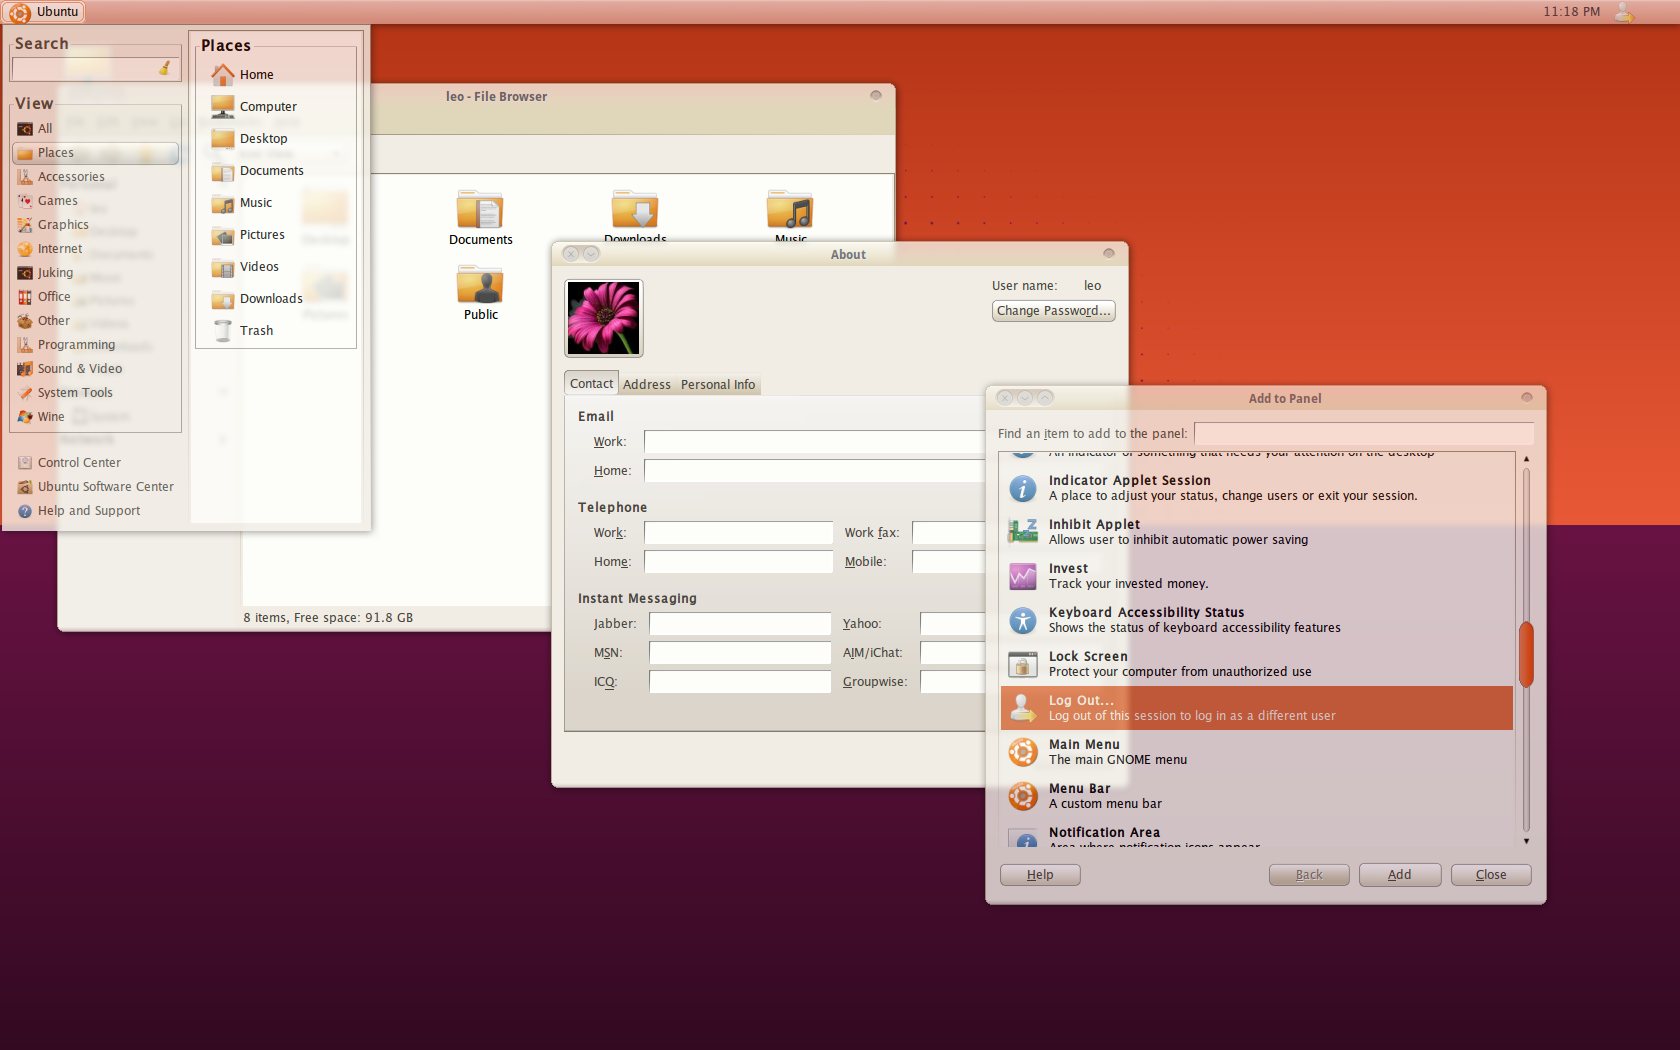Viewport: 1680px width, 1050px height.
Task: Click the broom clear icon in search
Action: click(x=165, y=69)
